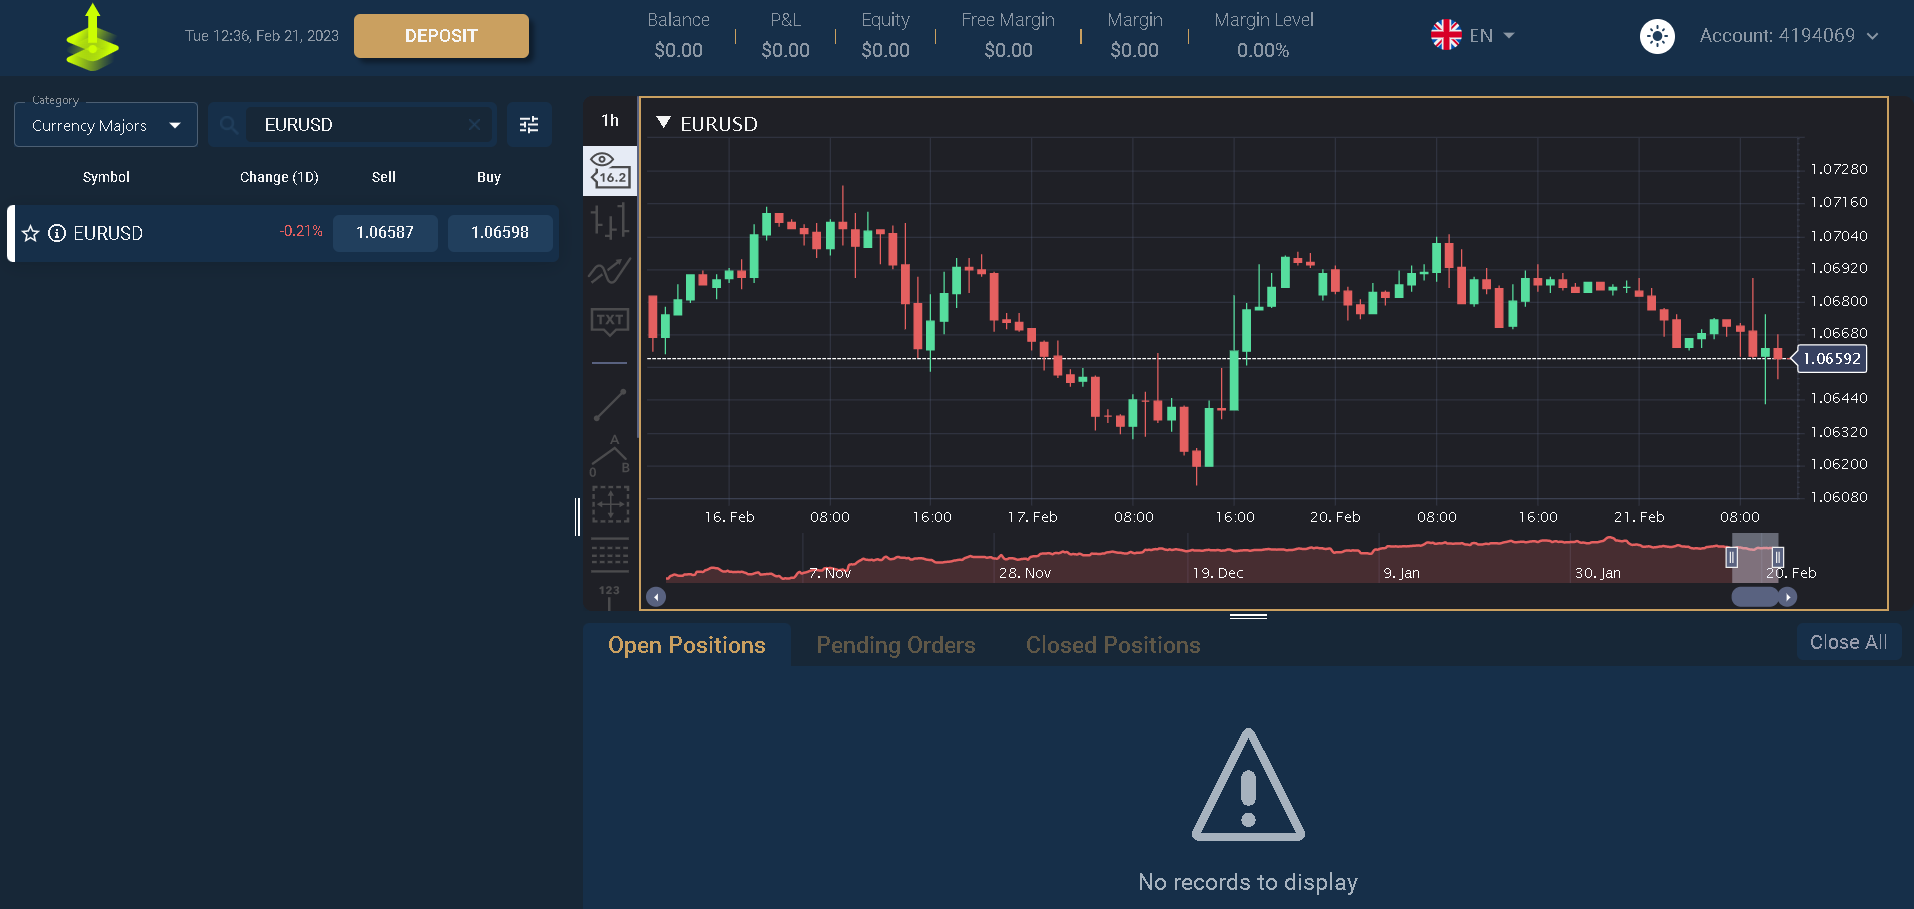Image resolution: width=1914 pixels, height=909 pixels.
Task: Expand the Account 4194069 dropdown
Action: click(x=1788, y=36)
